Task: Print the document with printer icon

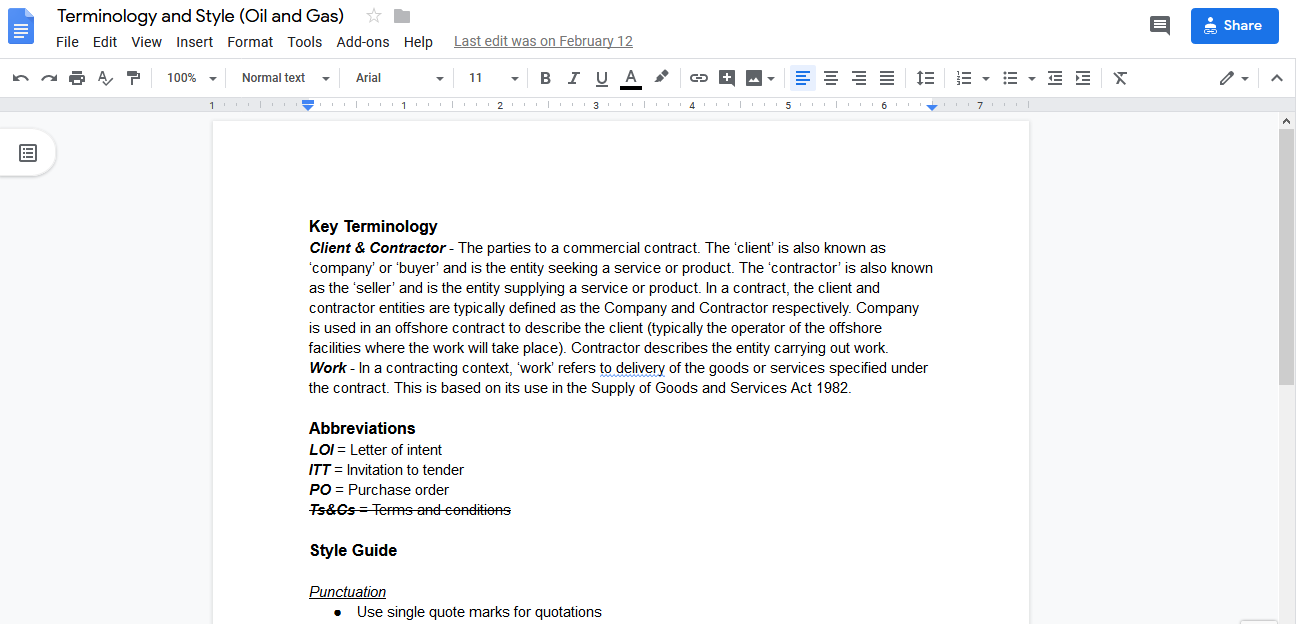Action: click(77, 78)
